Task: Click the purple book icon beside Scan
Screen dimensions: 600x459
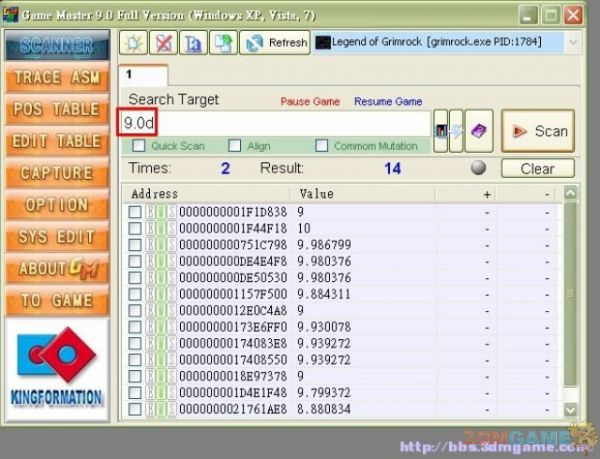Action: [x=479, y=131]
